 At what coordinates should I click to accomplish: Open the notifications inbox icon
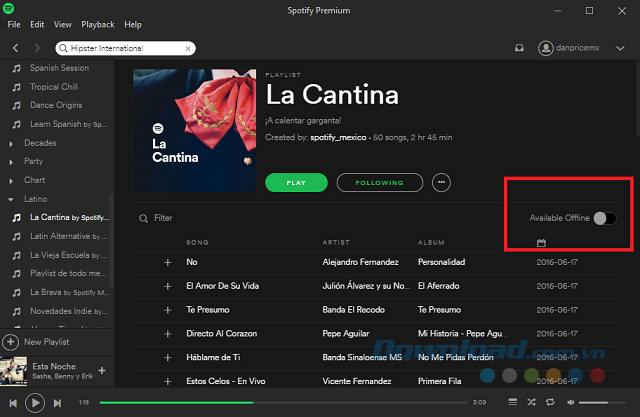pyautogui.click(x=519, y=48)
